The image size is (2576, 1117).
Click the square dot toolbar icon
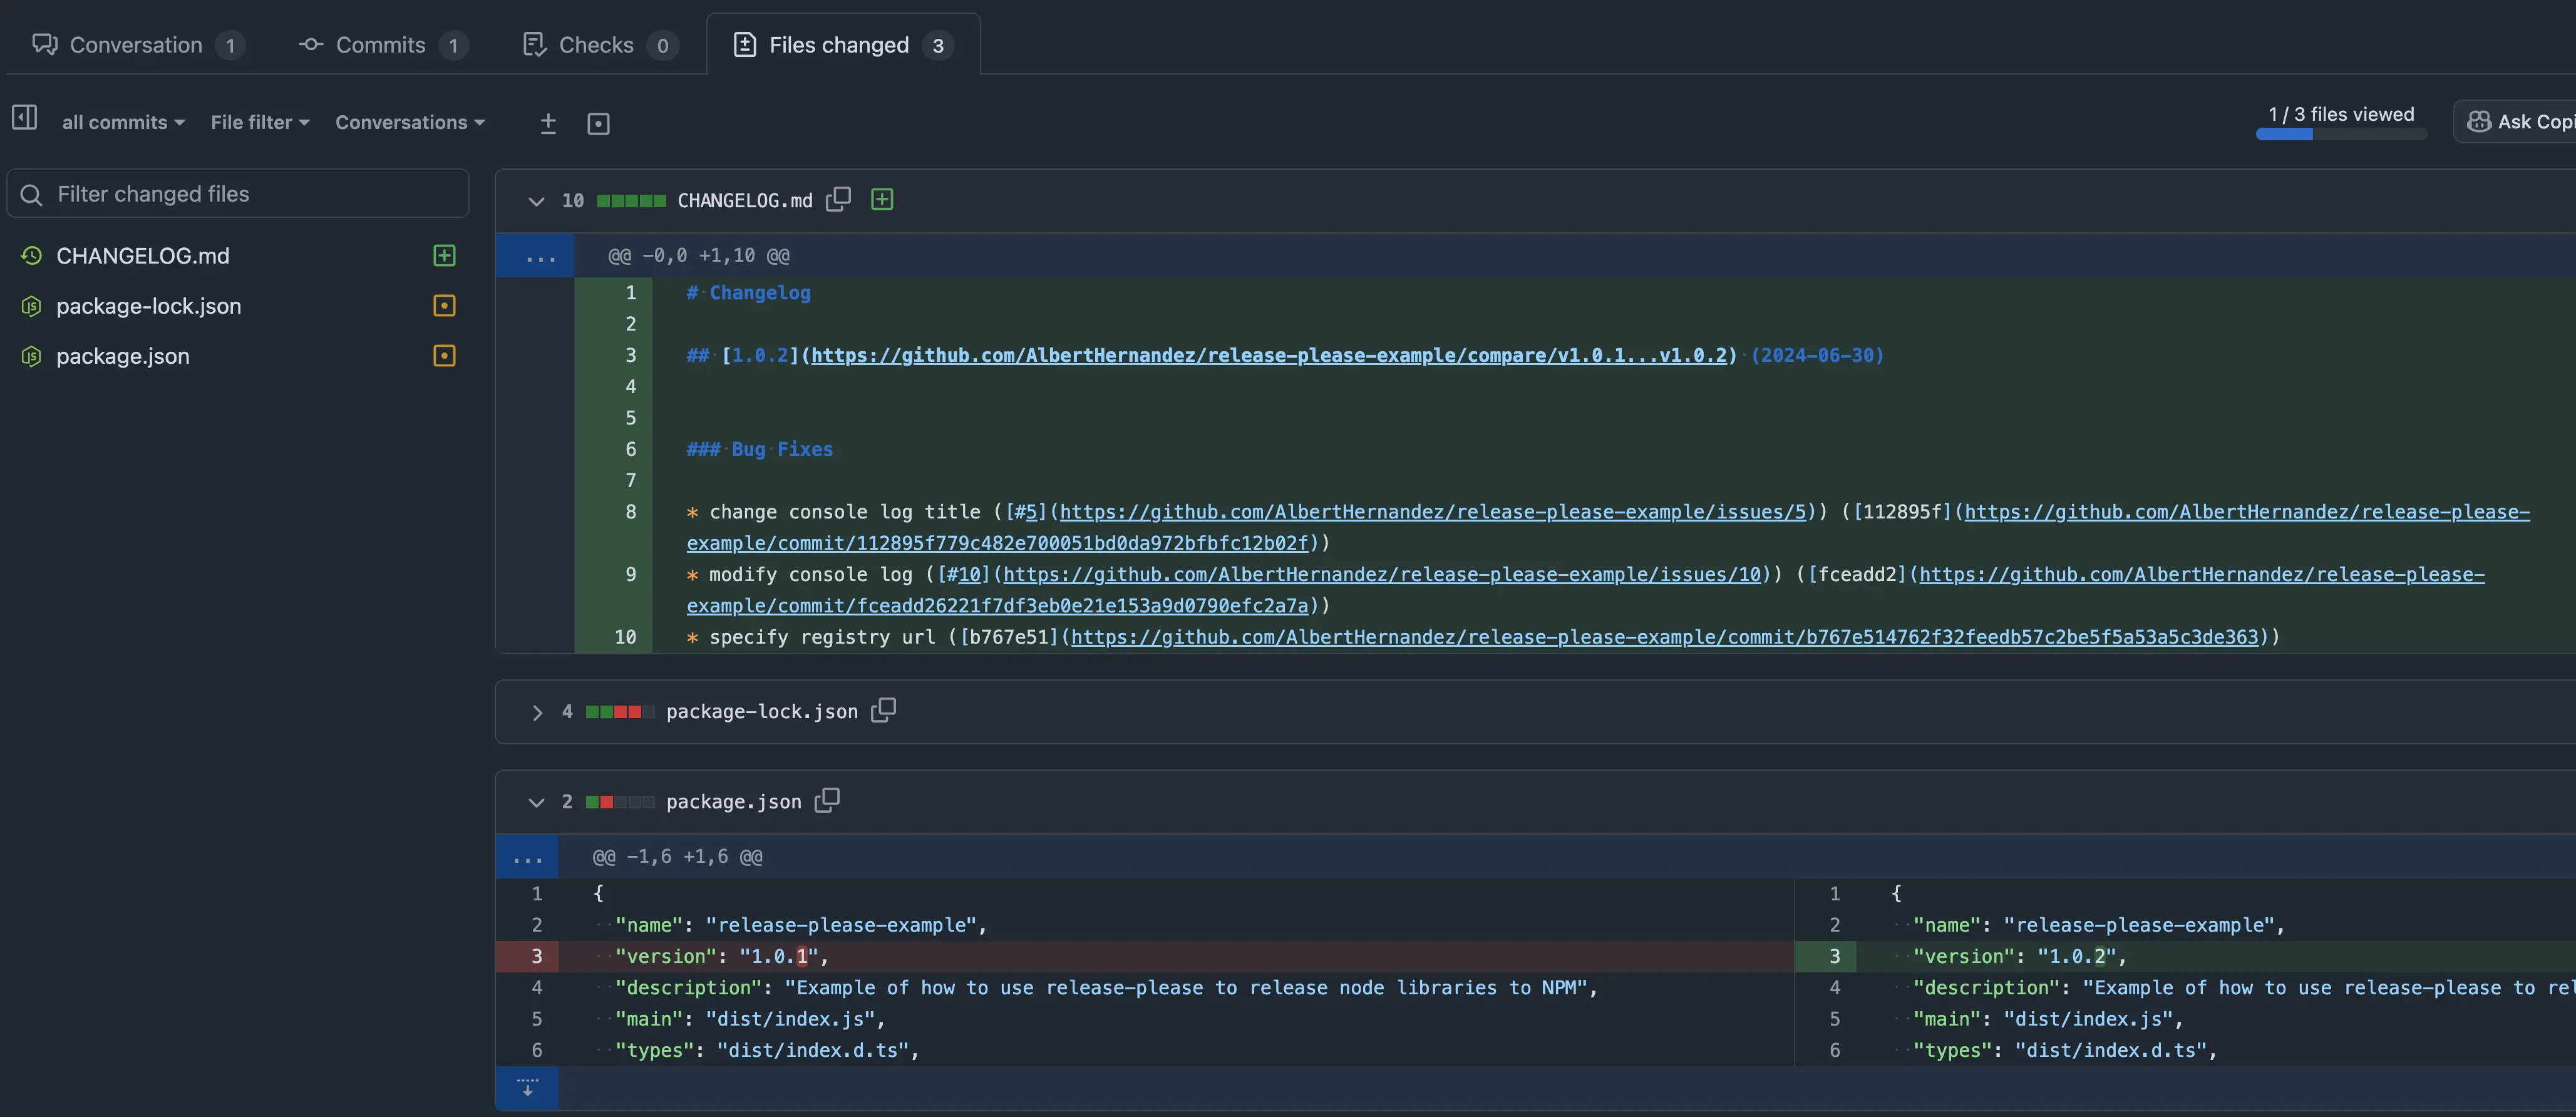pyautogui.click(x=598, y=123)
